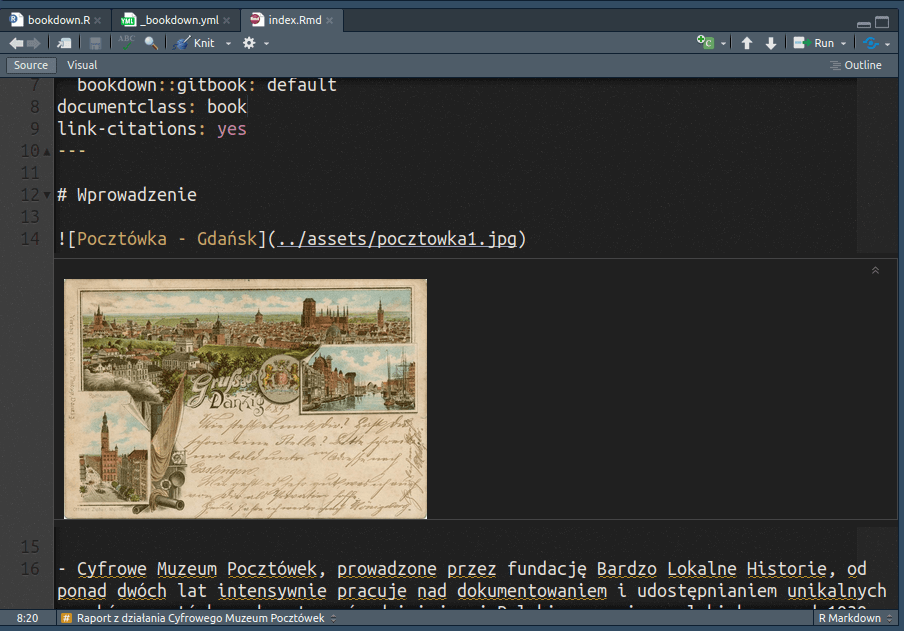The height and width of the screenshot is (631, 904).
Task: Collapse the Wprowadzenie section at line 12
Action: point(47,196)
